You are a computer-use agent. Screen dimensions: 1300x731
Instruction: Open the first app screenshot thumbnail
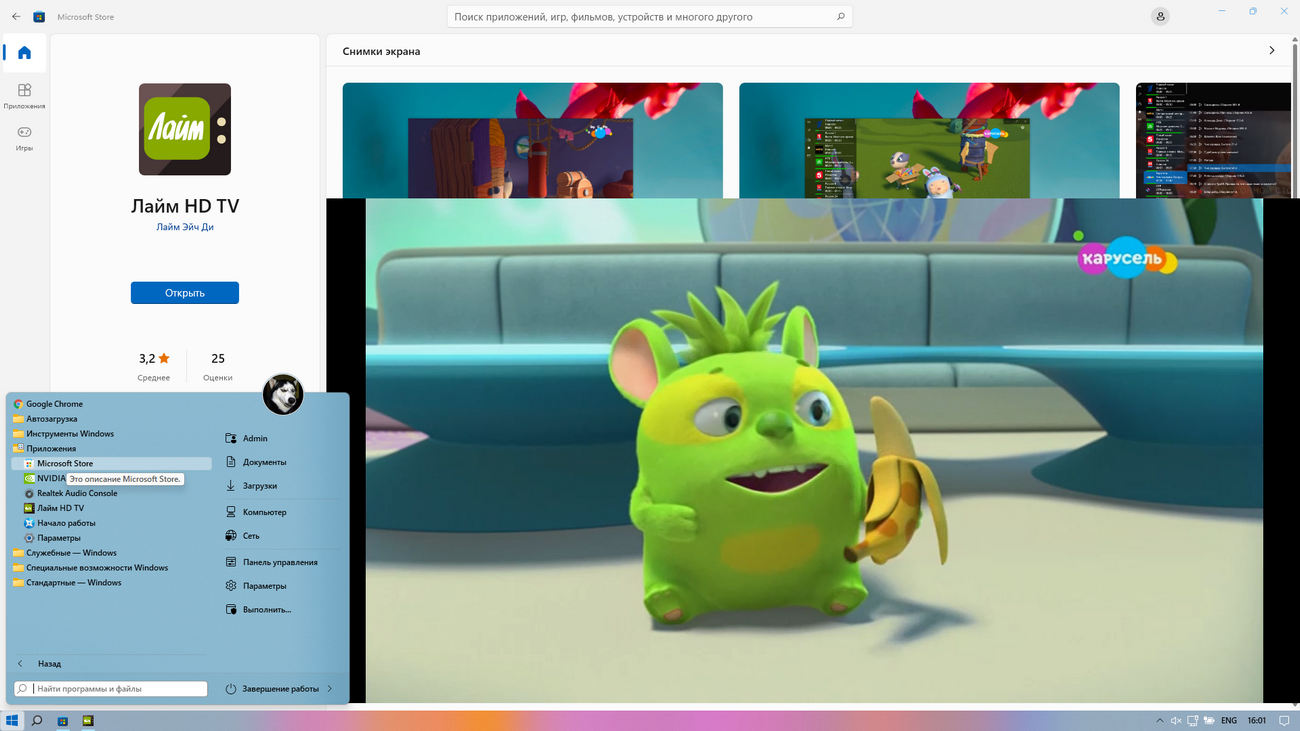[x=533, y=140]
